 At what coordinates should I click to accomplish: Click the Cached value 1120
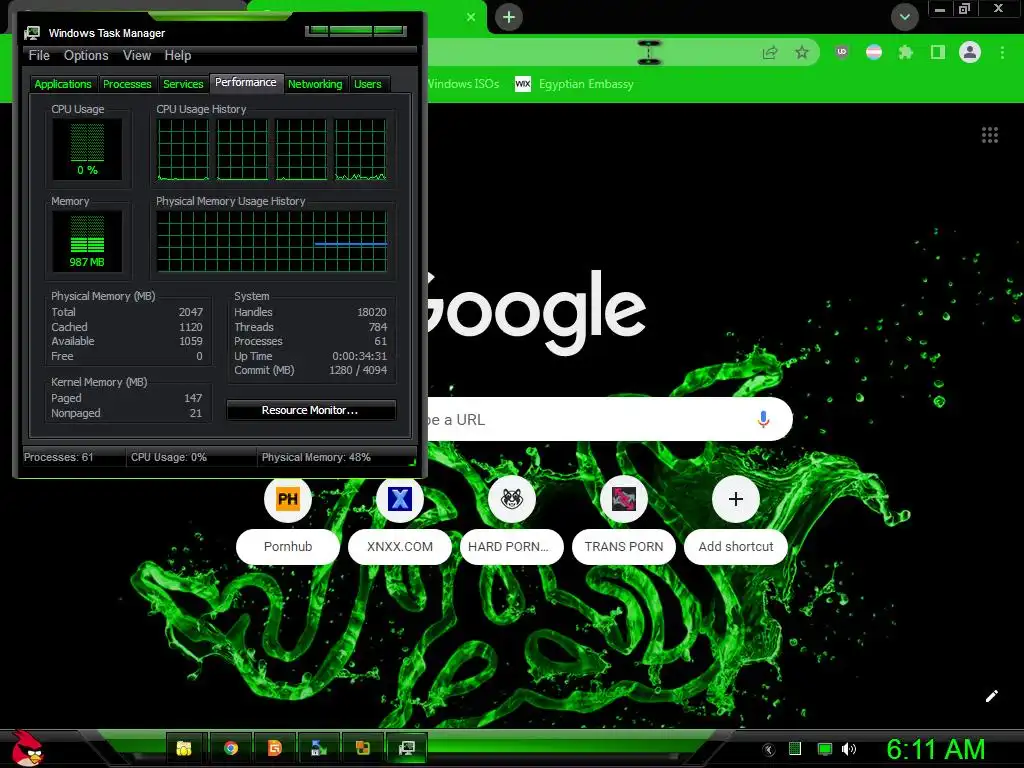(x=191, y=327)
